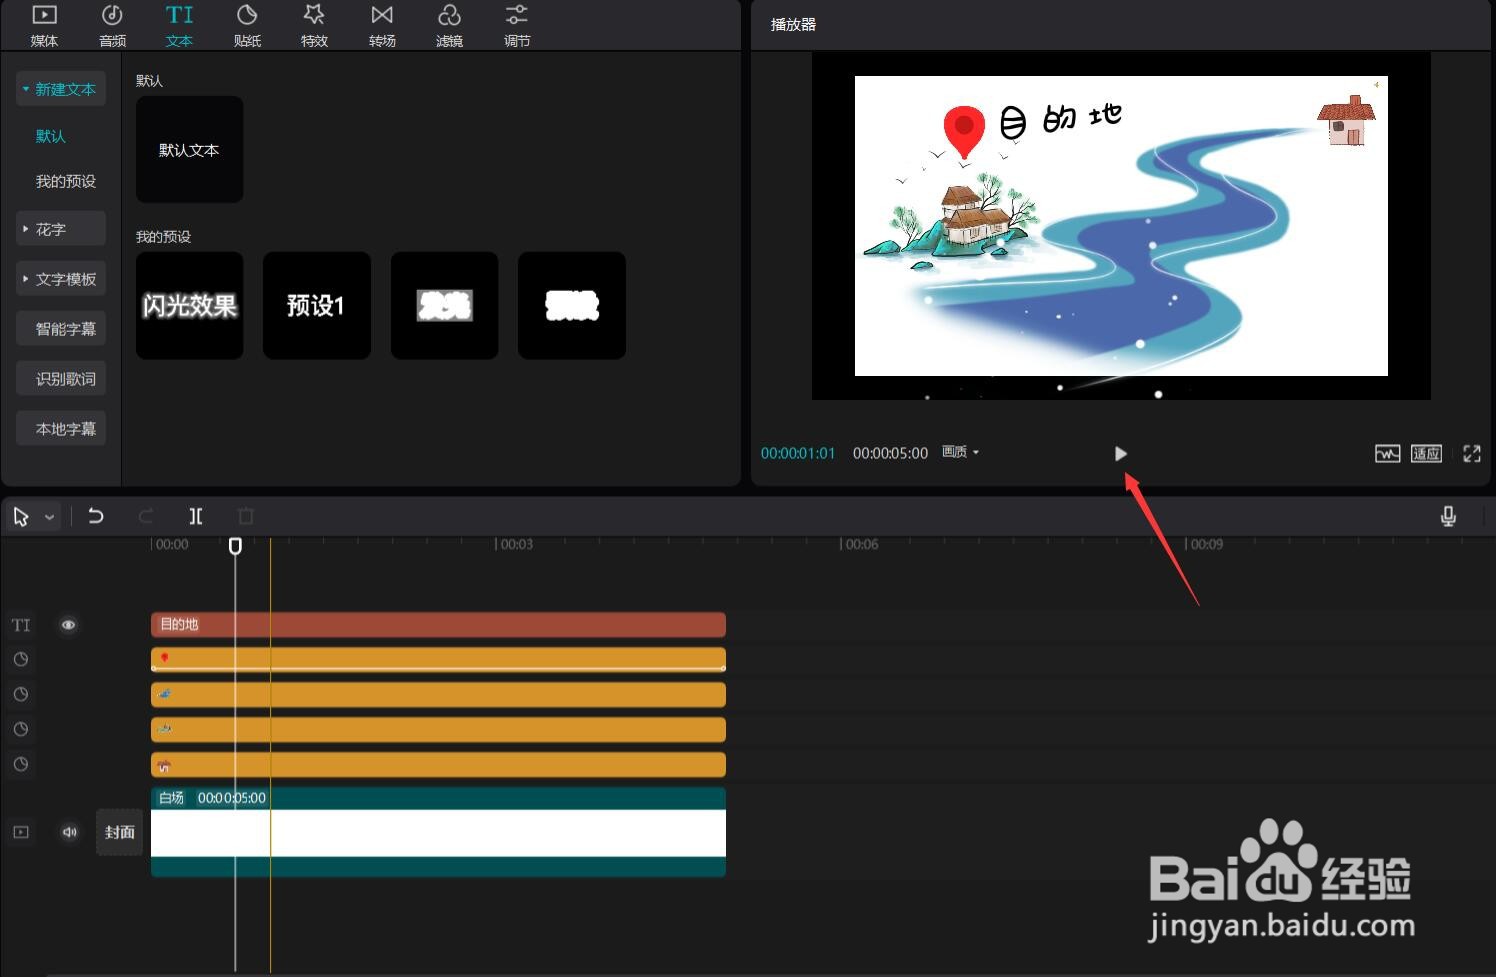Open the 贴纸 (Stickers) panel
1496x977 pixels.
tap(246, 25)
